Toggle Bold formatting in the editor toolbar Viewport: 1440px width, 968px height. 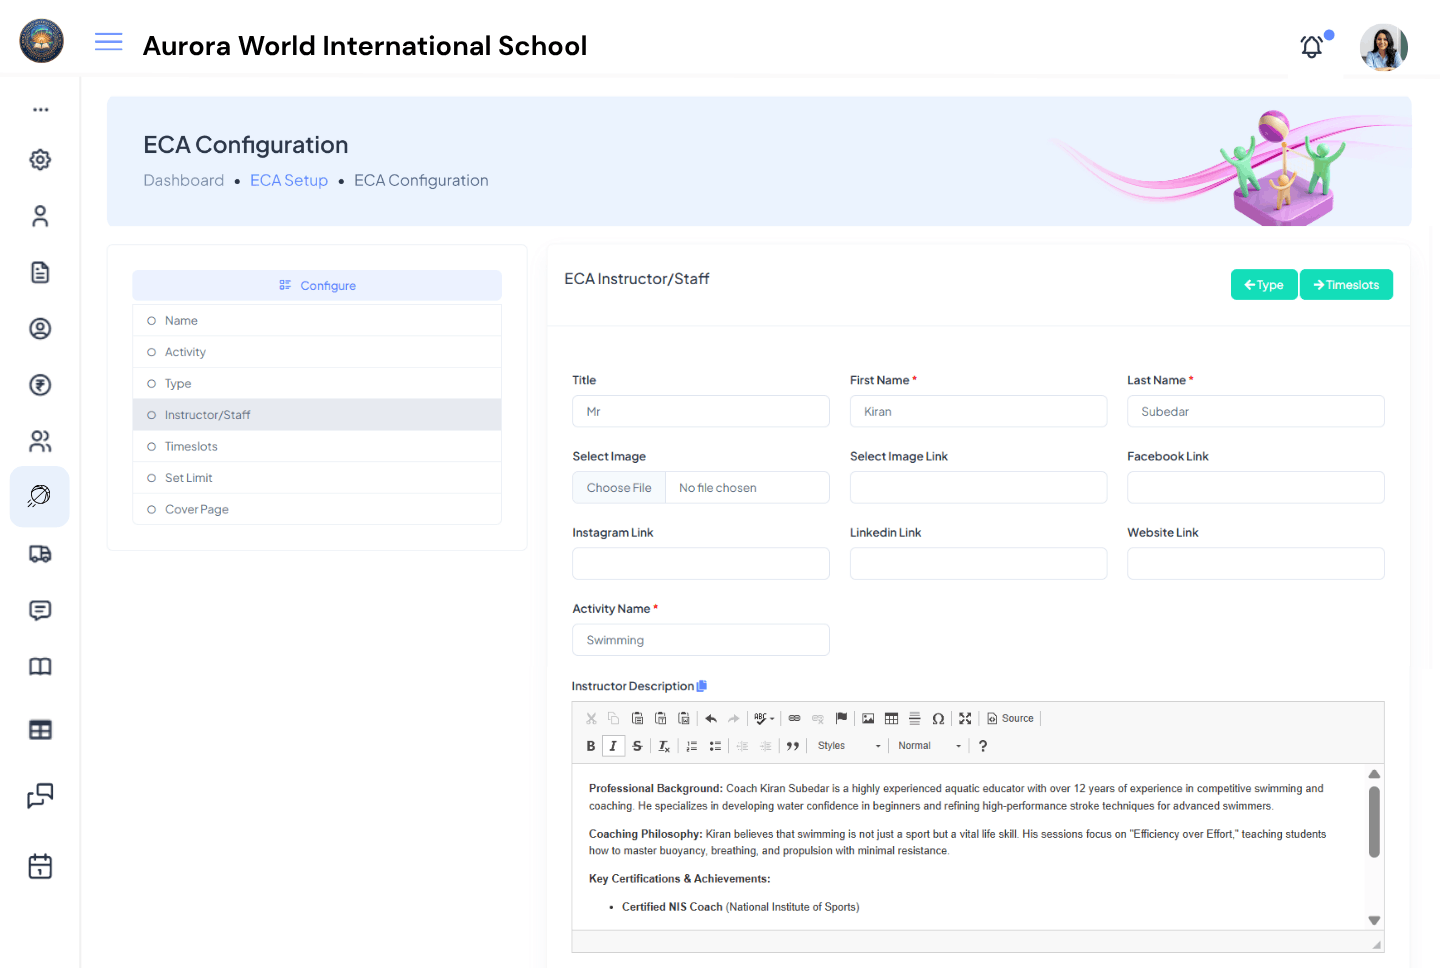pos(590,745)
